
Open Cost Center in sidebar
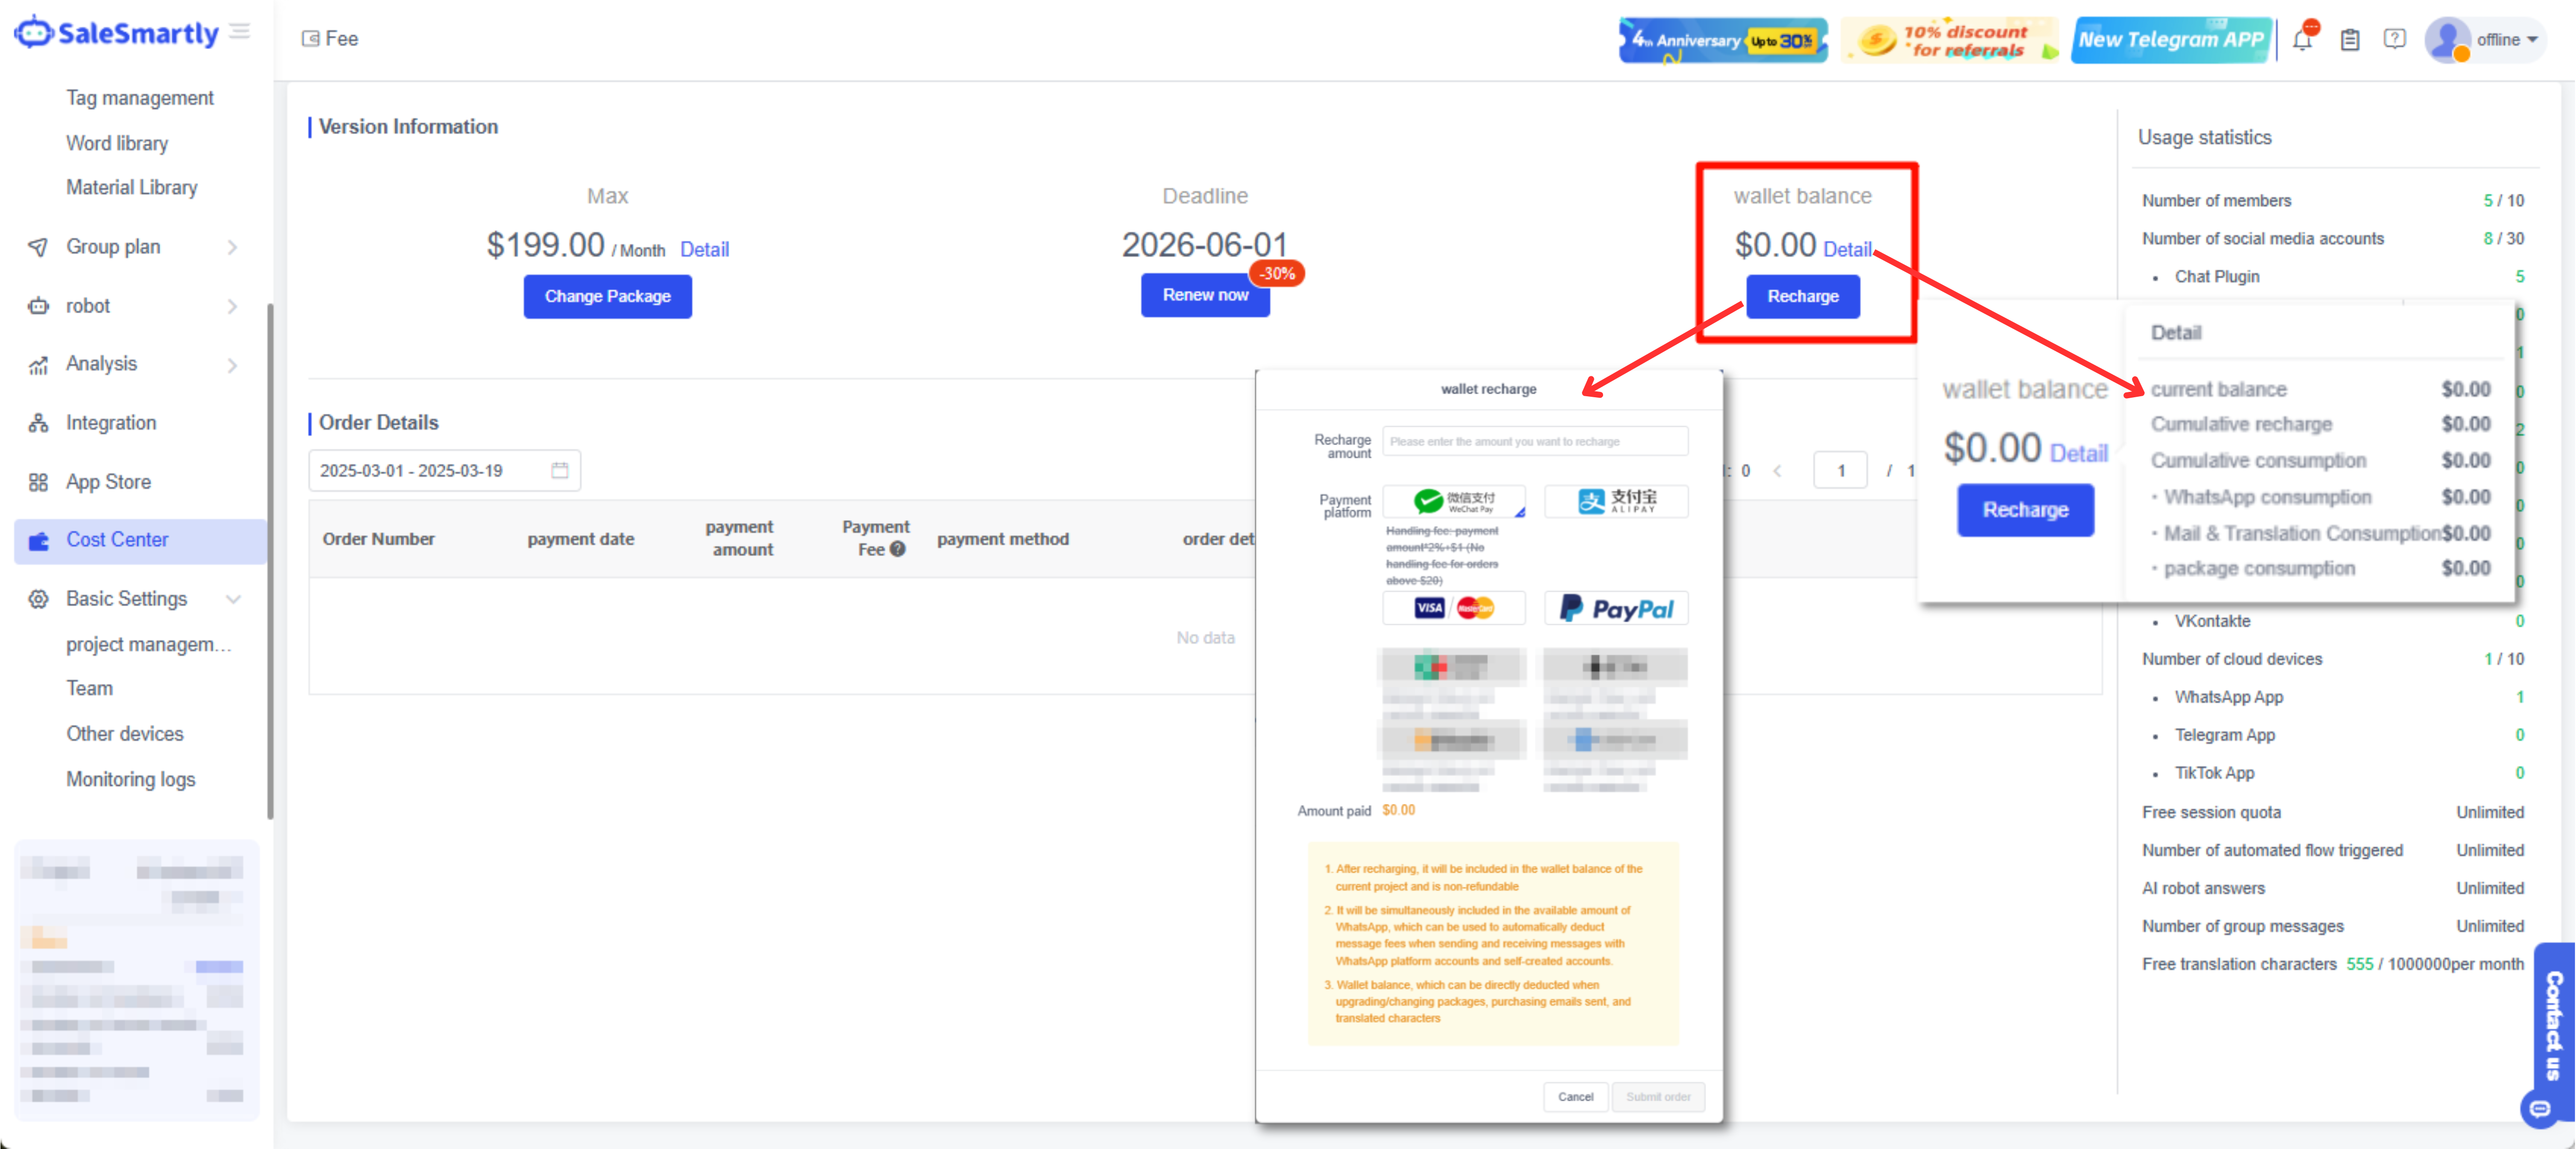(117, 540)
